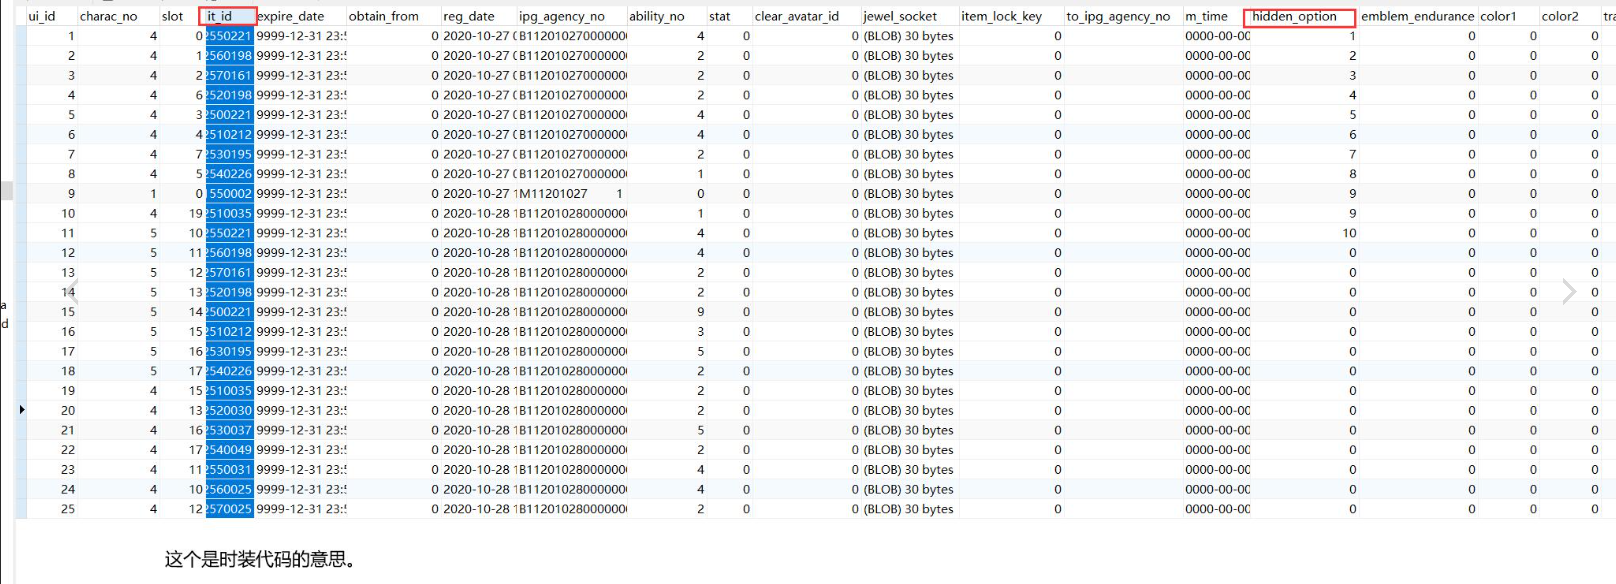The image size is (1616, 584).
Task: Sort by the it_id column header
Action: [x=227, y=16]
